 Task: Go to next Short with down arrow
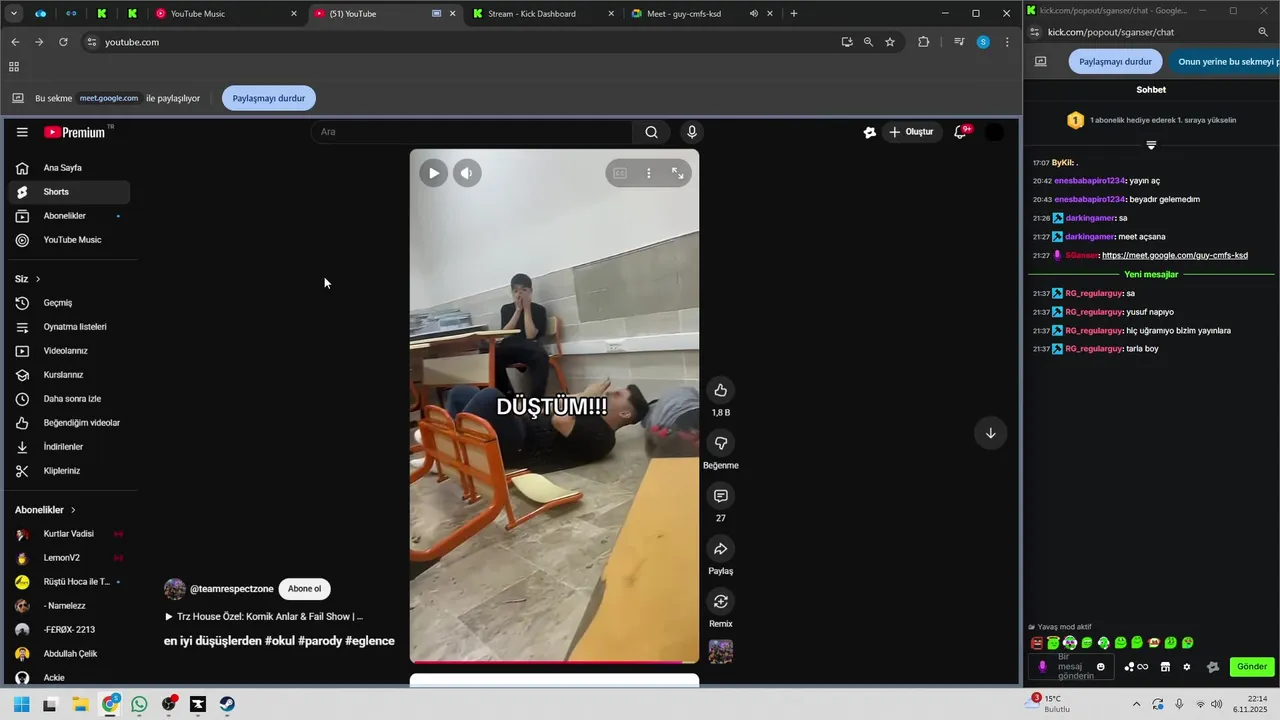point(991,433)
